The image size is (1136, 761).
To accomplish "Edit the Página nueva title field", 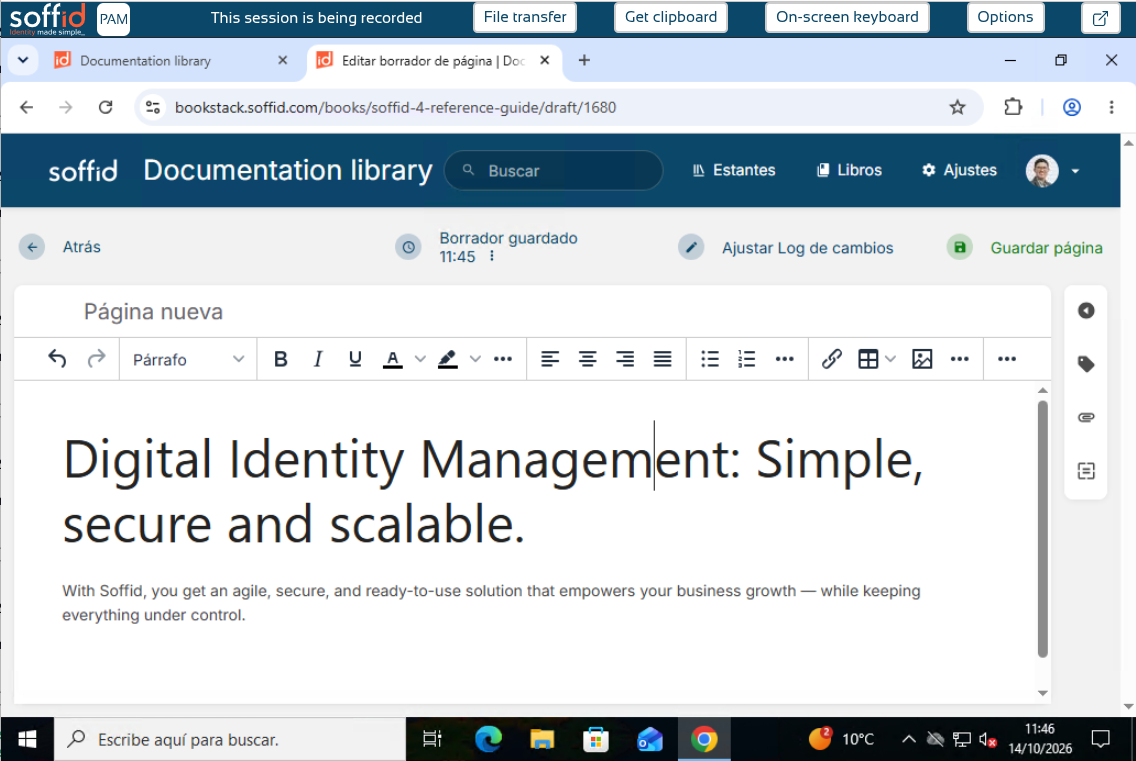I will pyautogui.click(x=532, y=312).
